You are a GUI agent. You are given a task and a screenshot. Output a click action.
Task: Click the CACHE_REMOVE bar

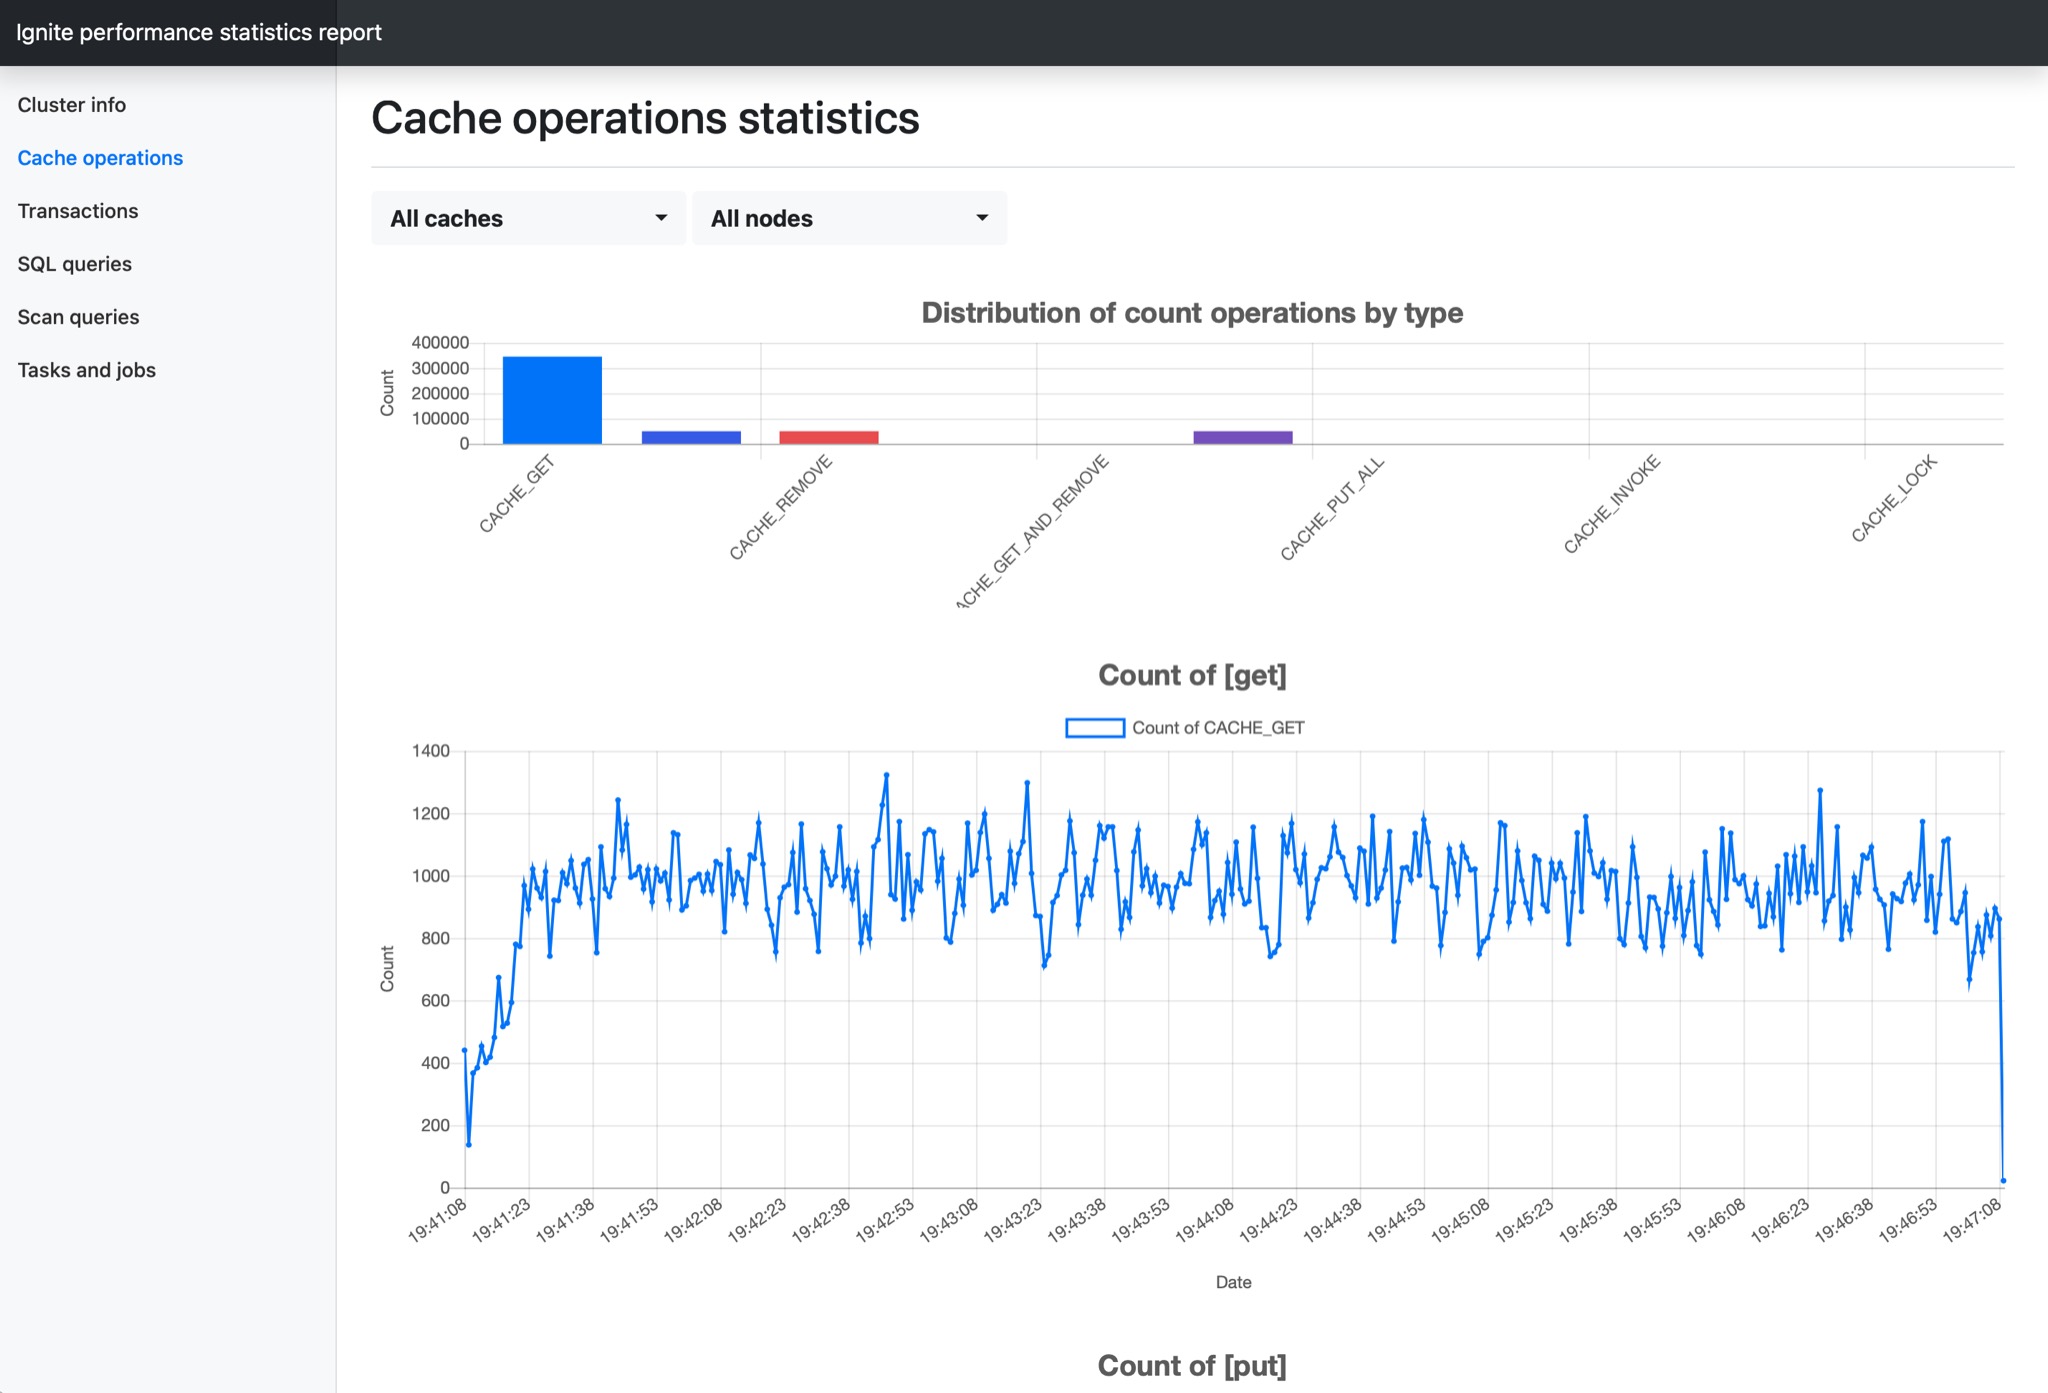click(692, 434)
